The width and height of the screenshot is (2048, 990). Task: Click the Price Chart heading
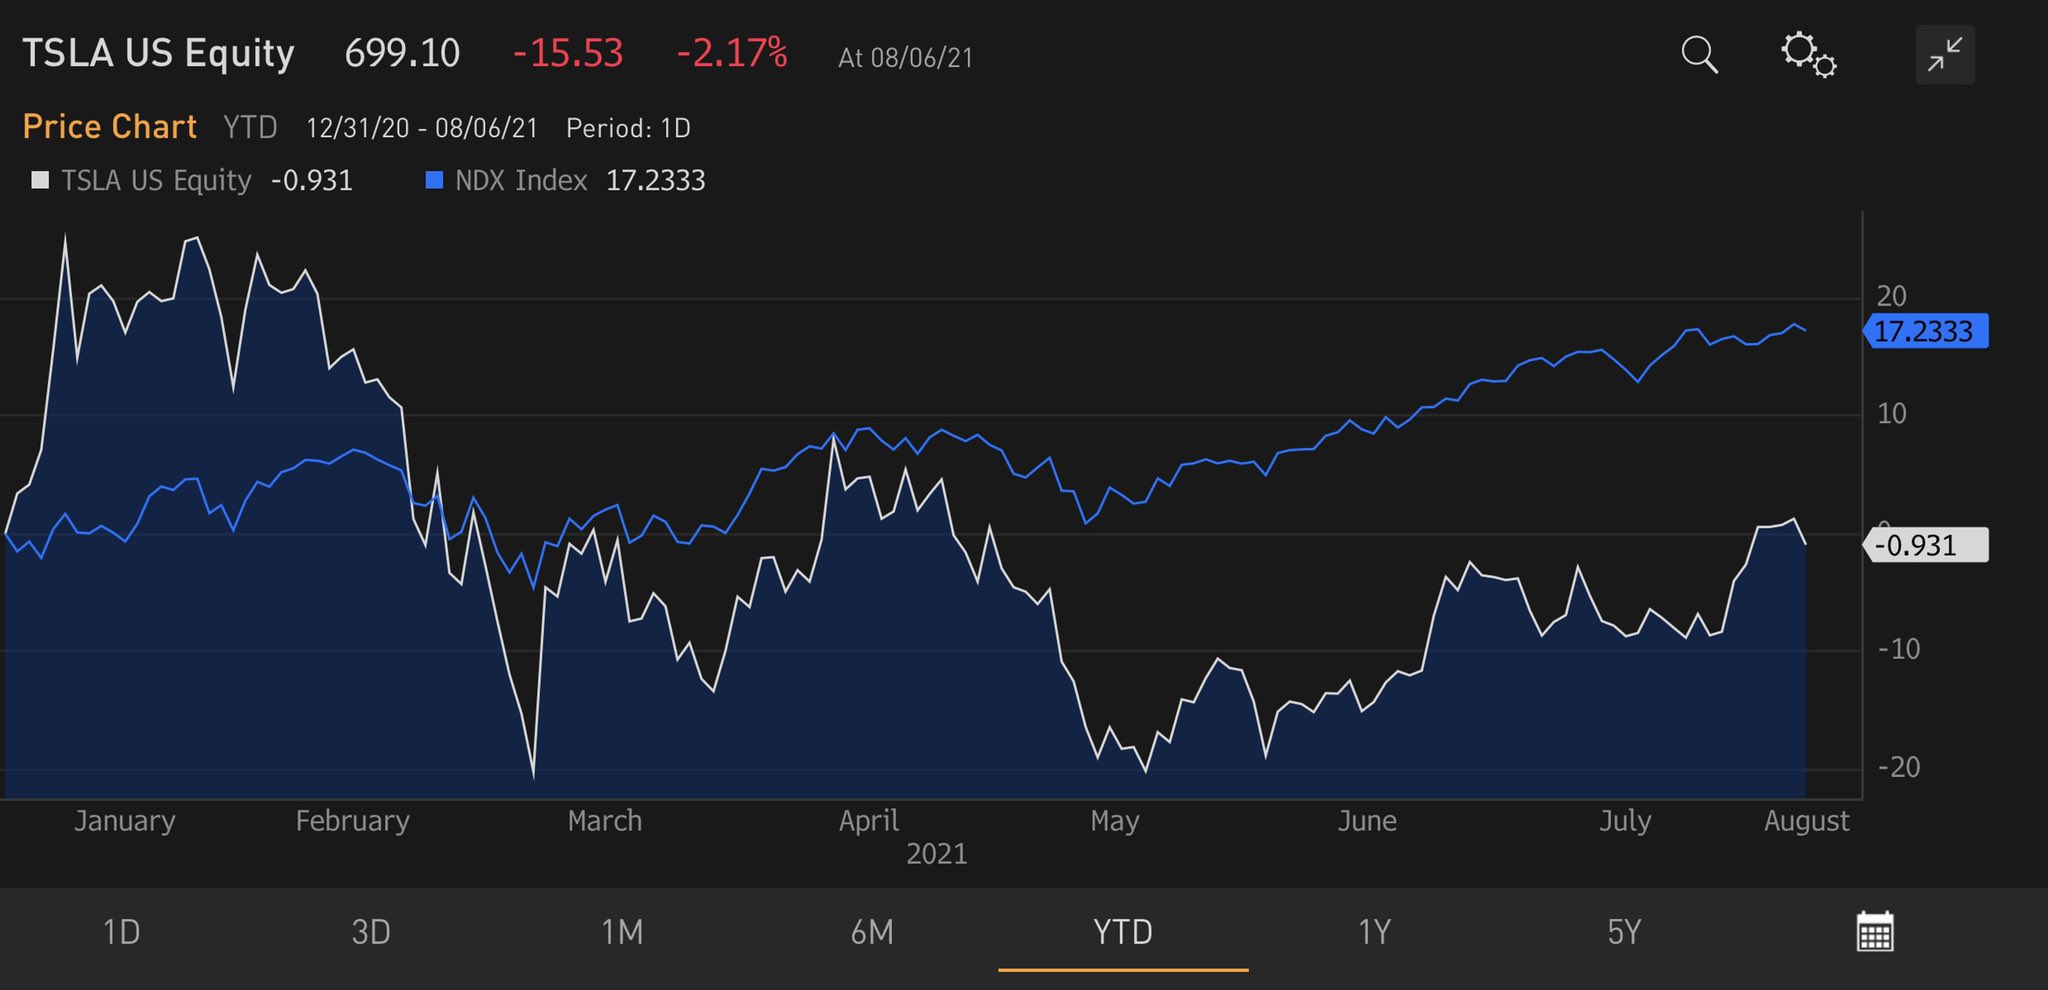[110, 127]
